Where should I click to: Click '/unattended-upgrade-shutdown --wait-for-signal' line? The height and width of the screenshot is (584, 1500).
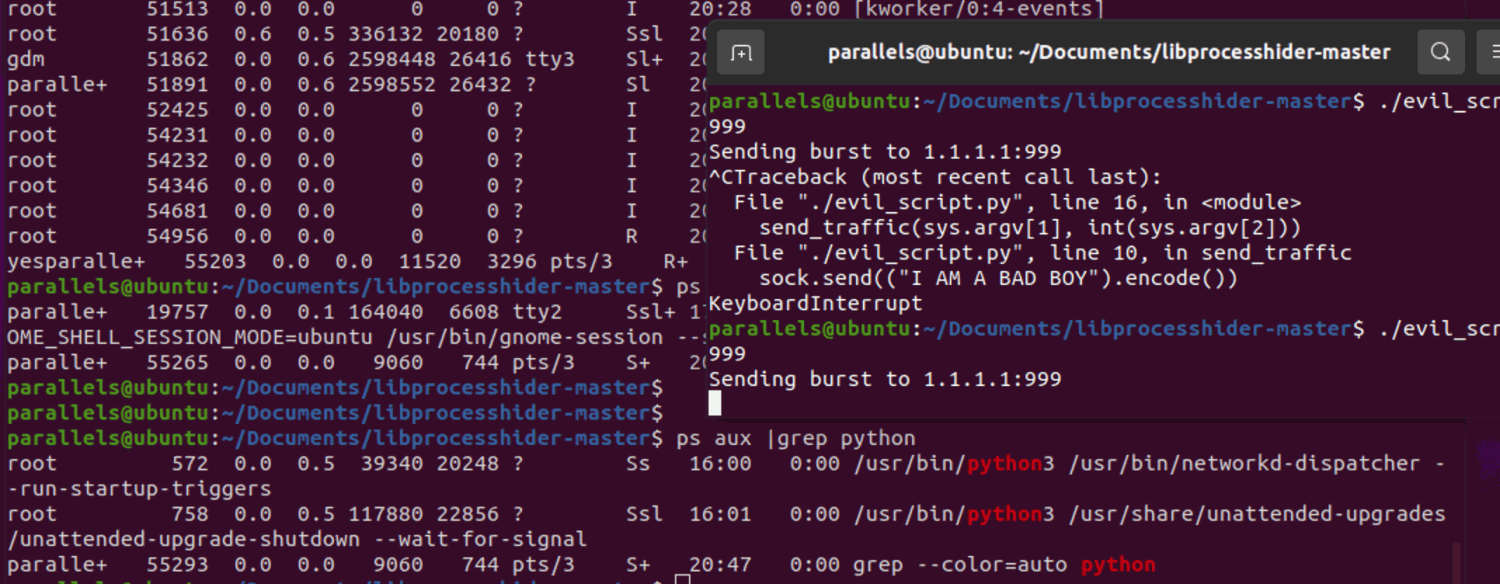[297, 539]
